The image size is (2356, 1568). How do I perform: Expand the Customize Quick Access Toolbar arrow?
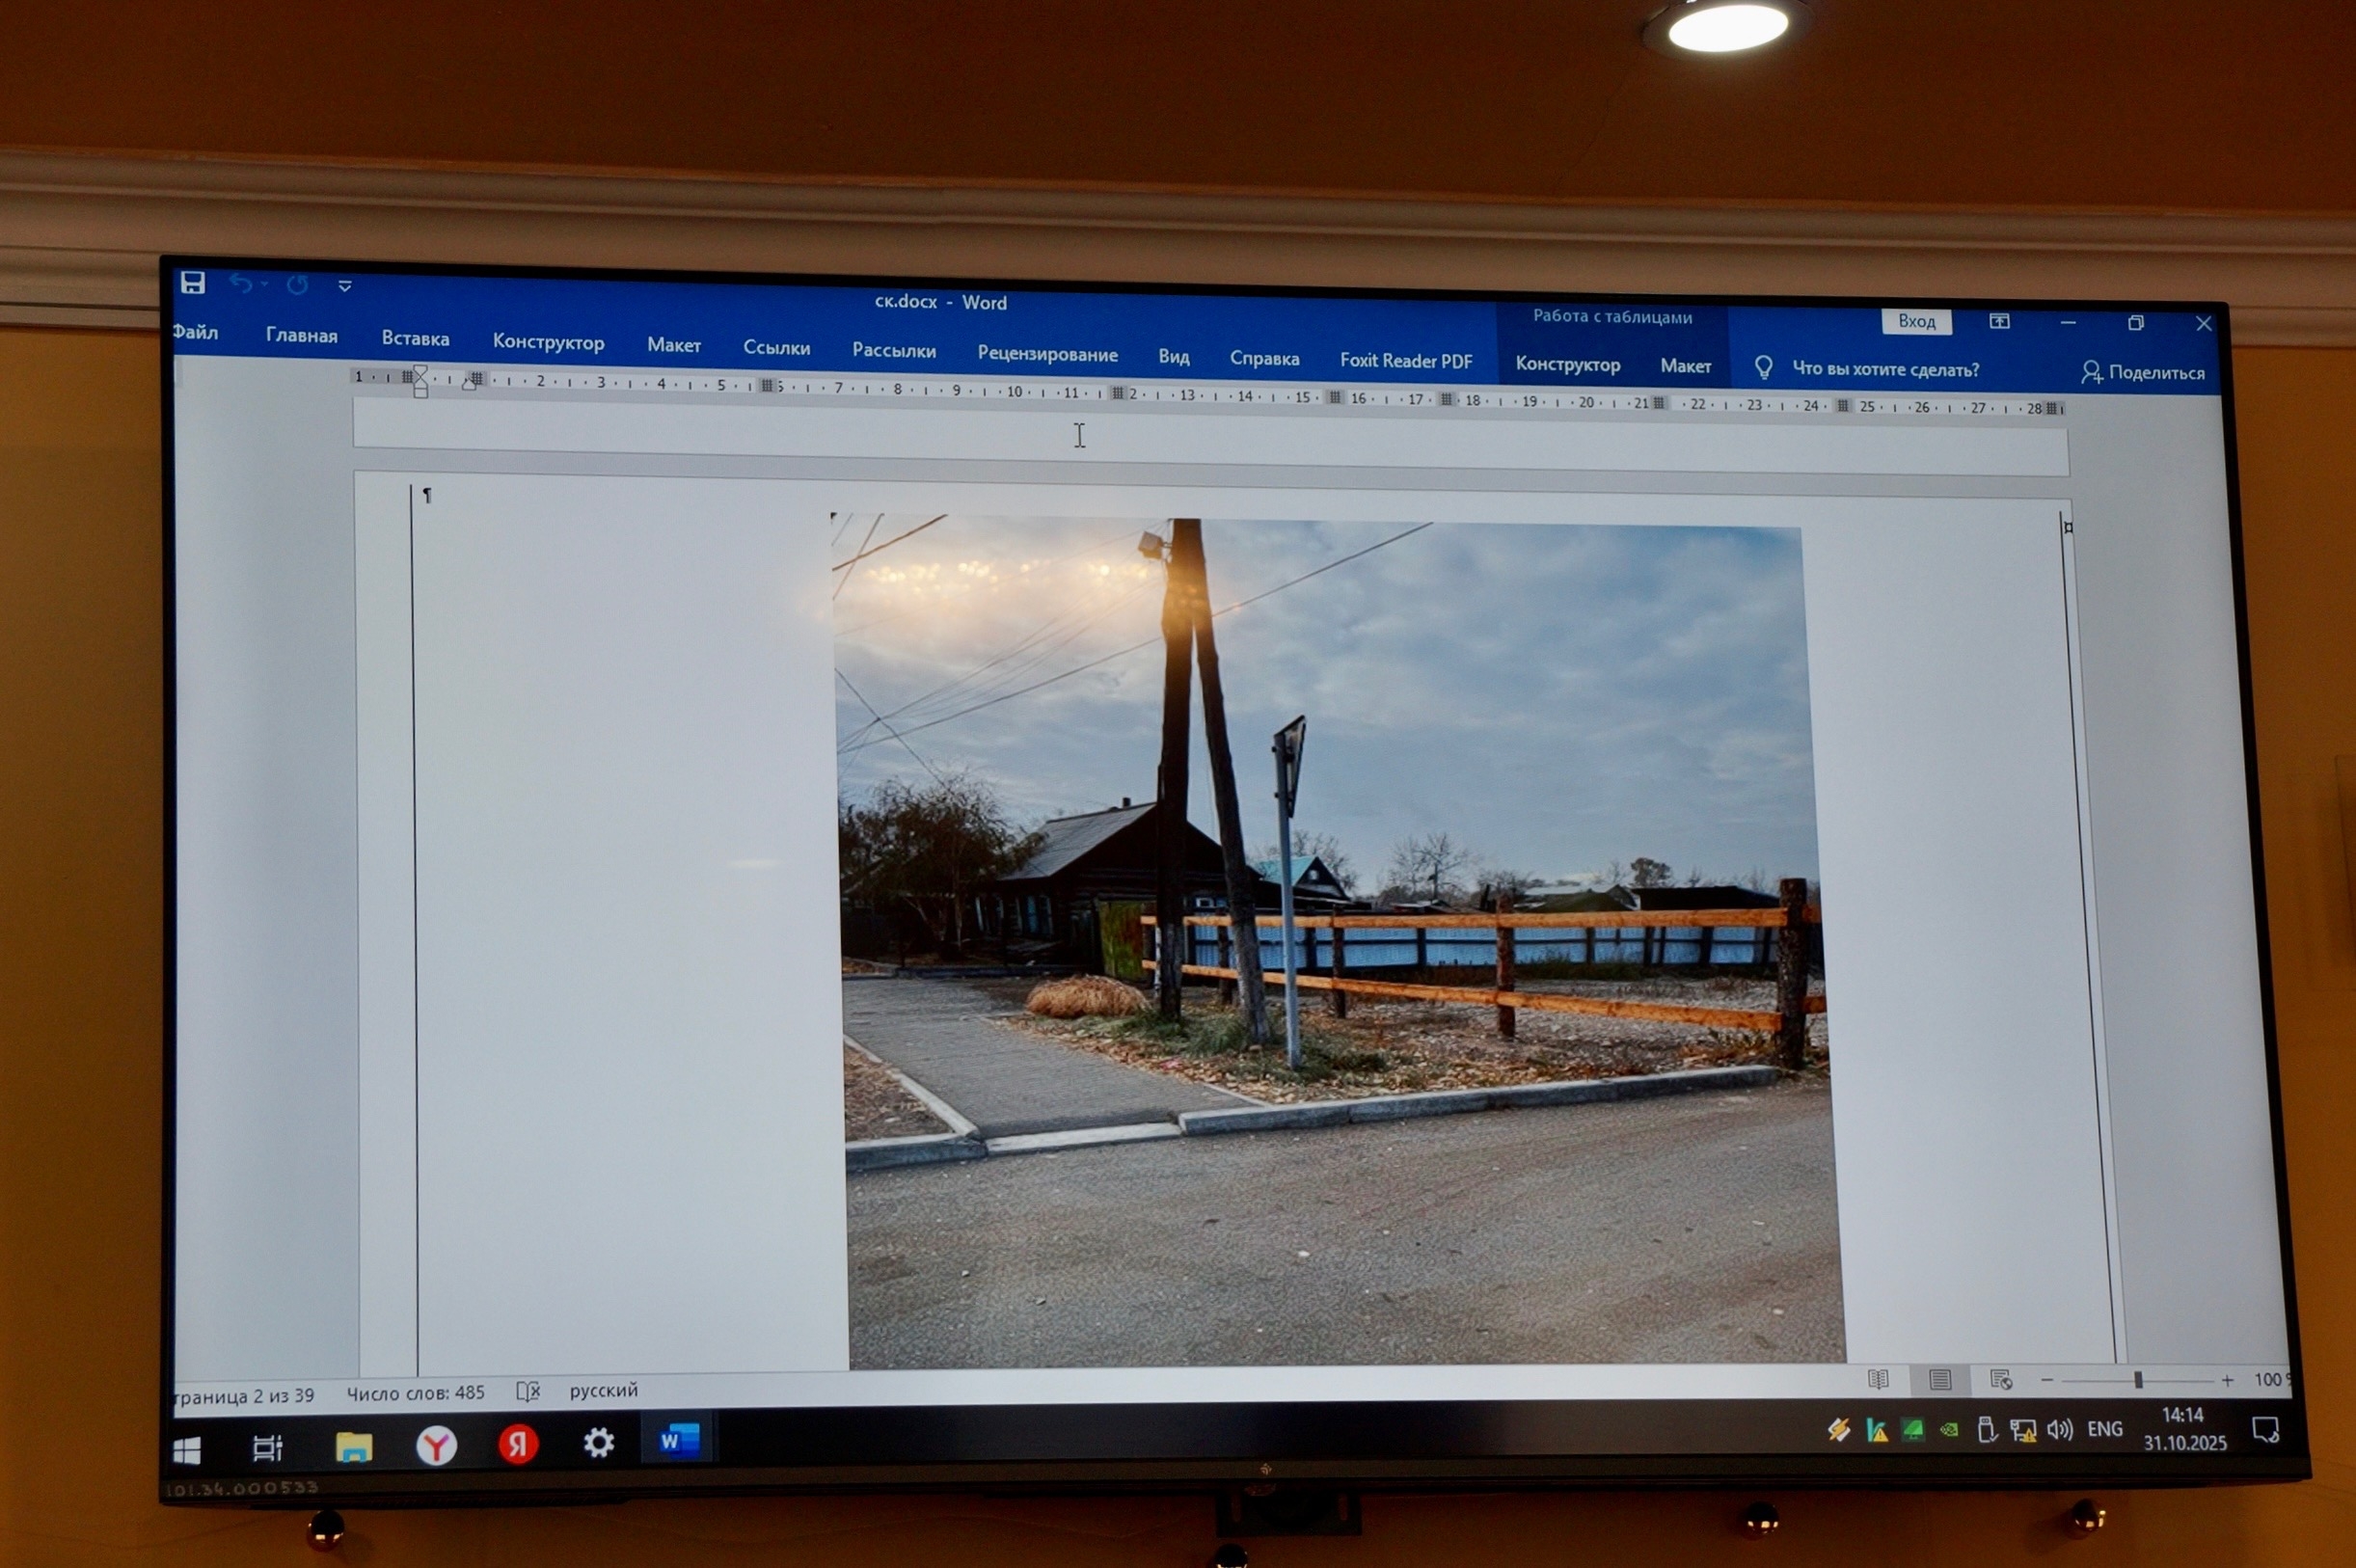point(345,286)
